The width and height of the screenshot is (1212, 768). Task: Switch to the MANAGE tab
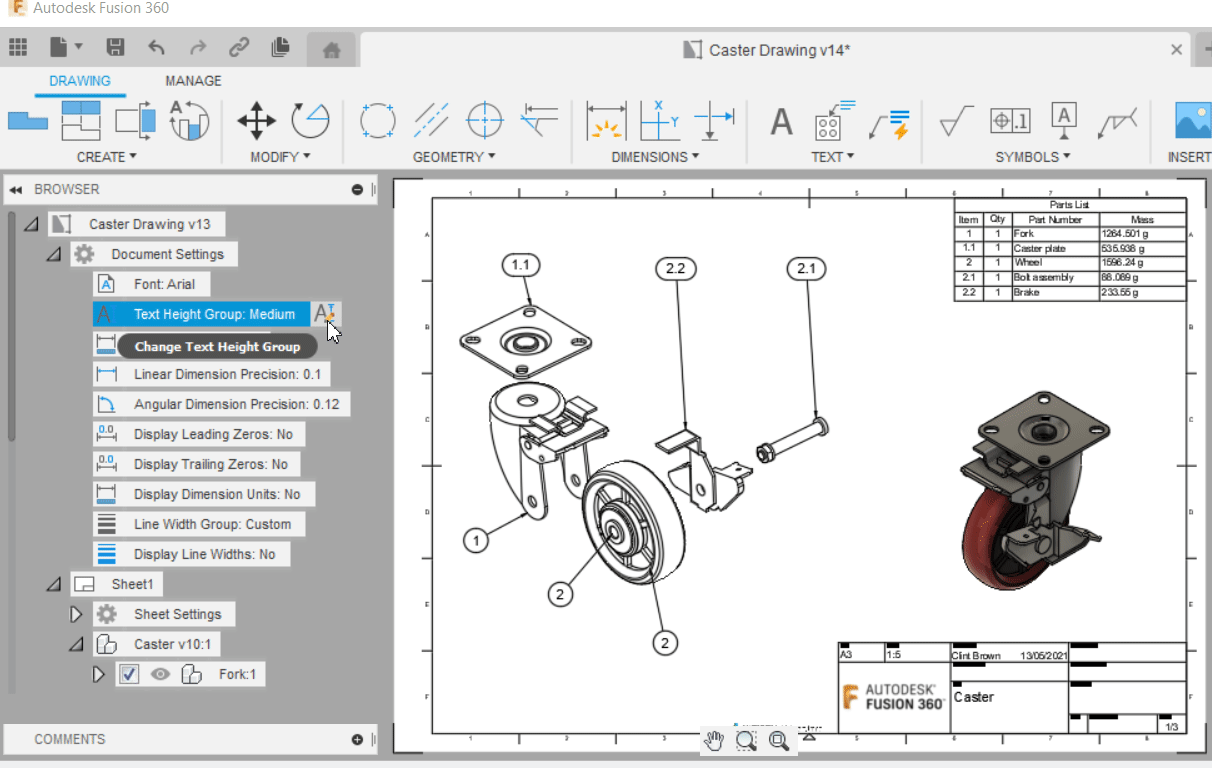tap(193, 81)
